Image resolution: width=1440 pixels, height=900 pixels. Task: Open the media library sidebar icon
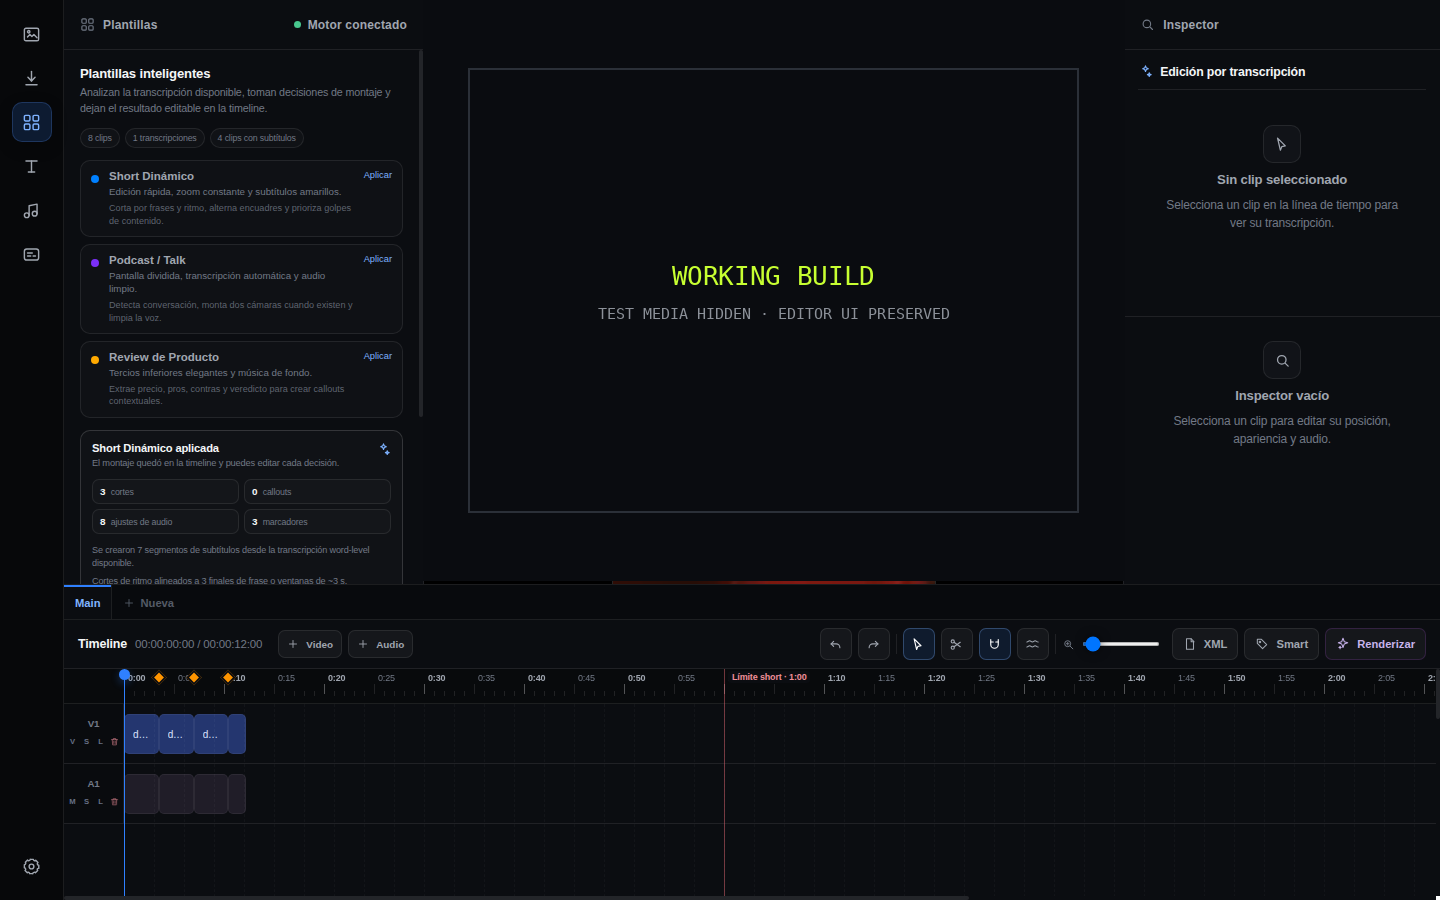tap(31, 34)
